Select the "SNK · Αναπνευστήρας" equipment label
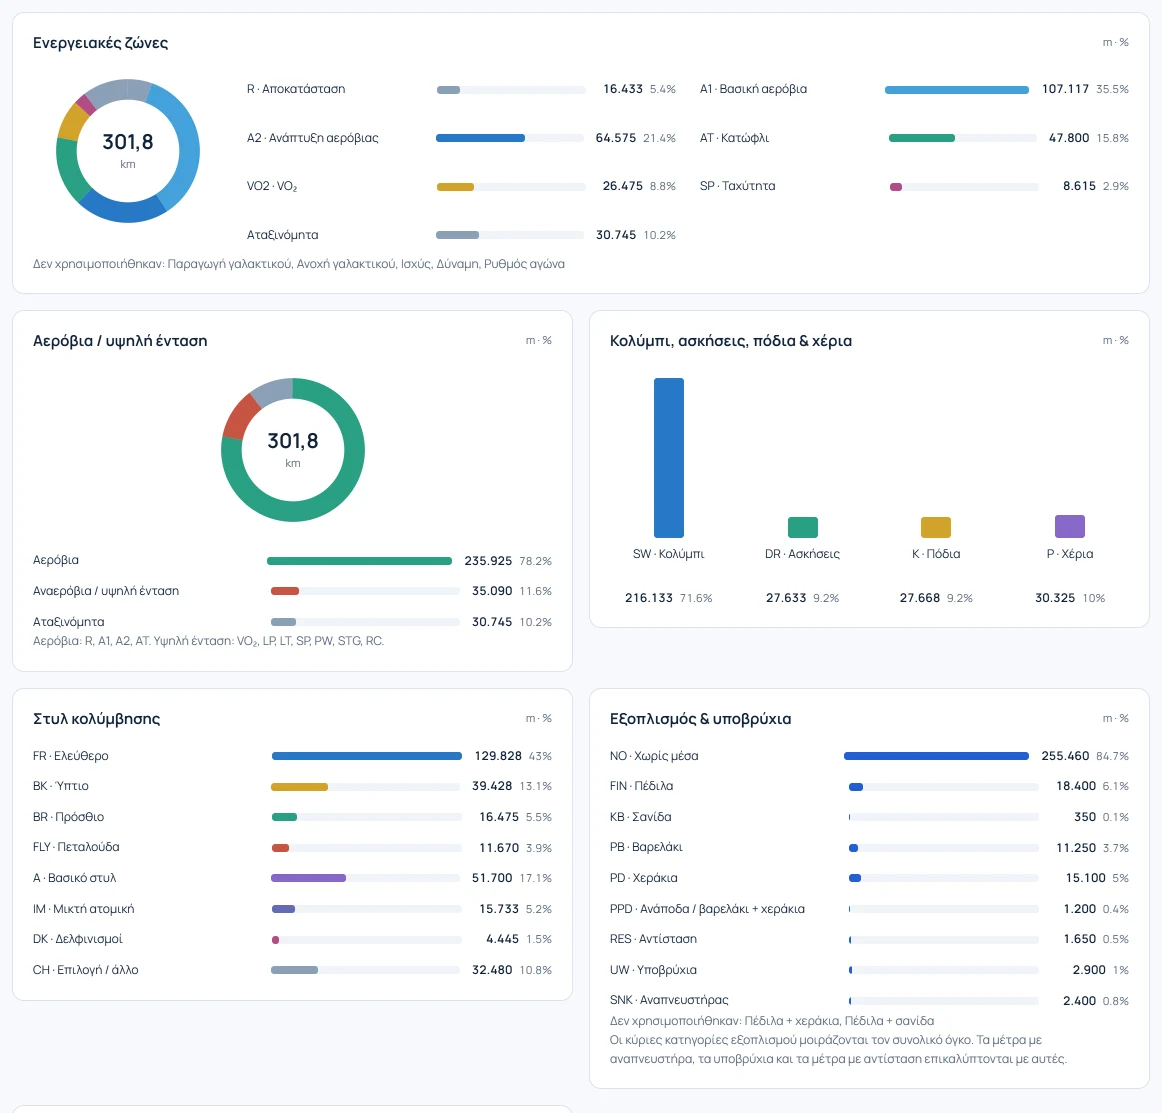Viewport: 1162px width, 1113px height. click(x=669, y=1000)
